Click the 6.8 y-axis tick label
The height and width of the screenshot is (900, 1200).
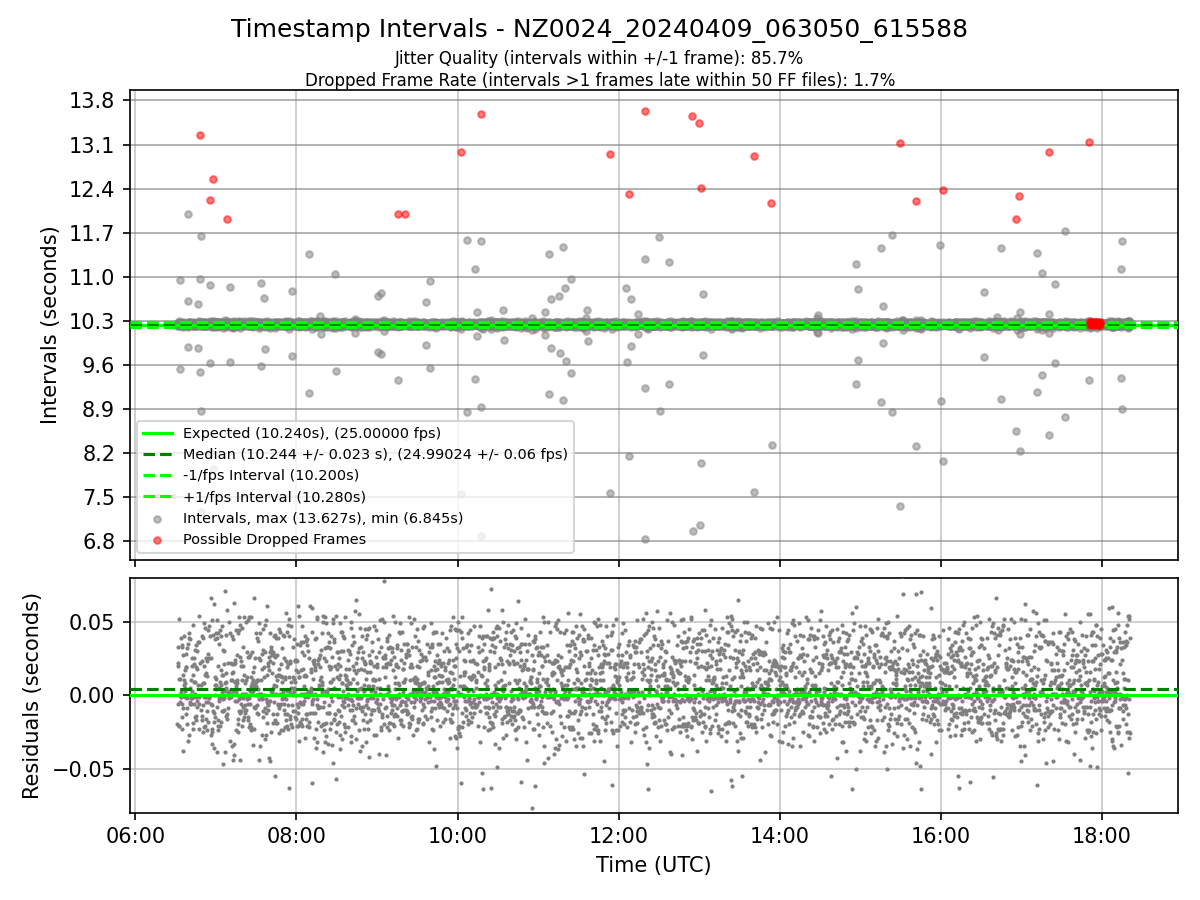100,542
